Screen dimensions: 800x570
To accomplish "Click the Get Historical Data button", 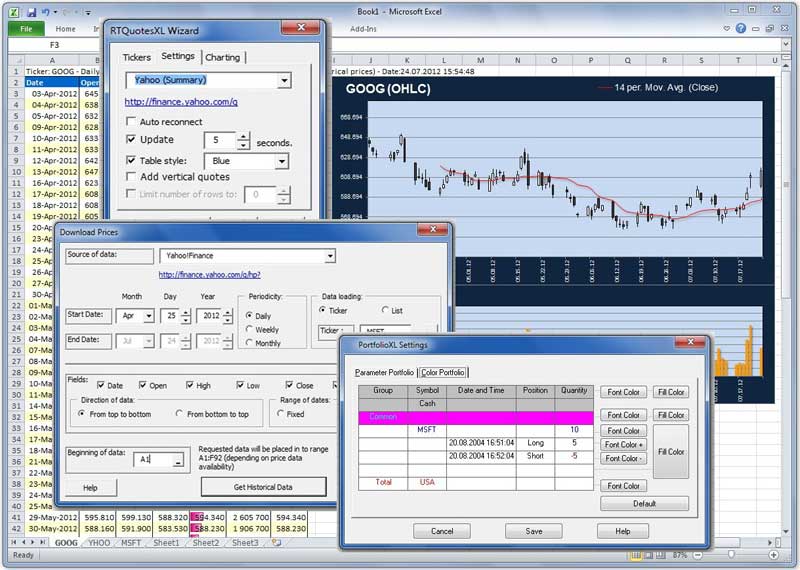I will coord(263,487).
